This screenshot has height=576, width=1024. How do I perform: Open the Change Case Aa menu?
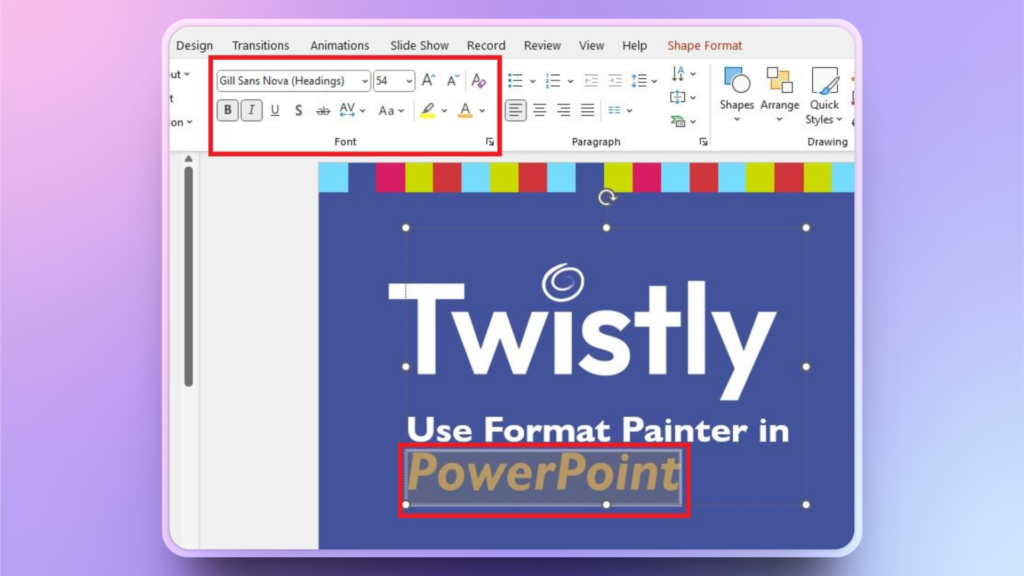[x=391, y=111]
